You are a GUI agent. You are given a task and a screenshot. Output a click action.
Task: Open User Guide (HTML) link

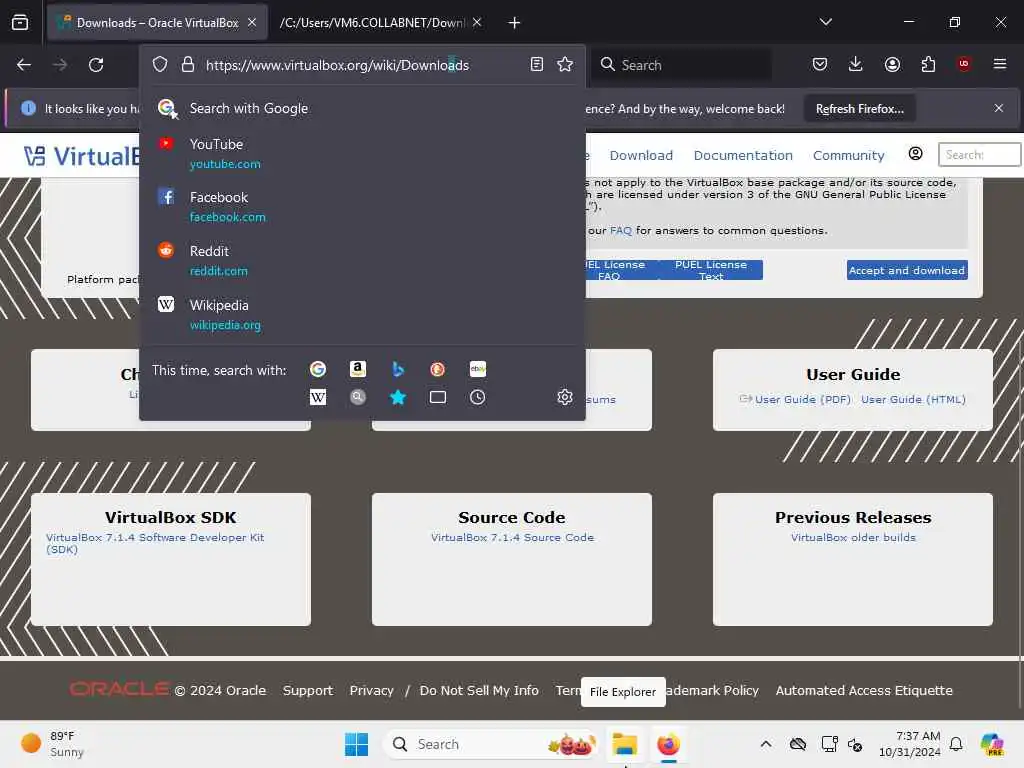[x=913, y=399]
